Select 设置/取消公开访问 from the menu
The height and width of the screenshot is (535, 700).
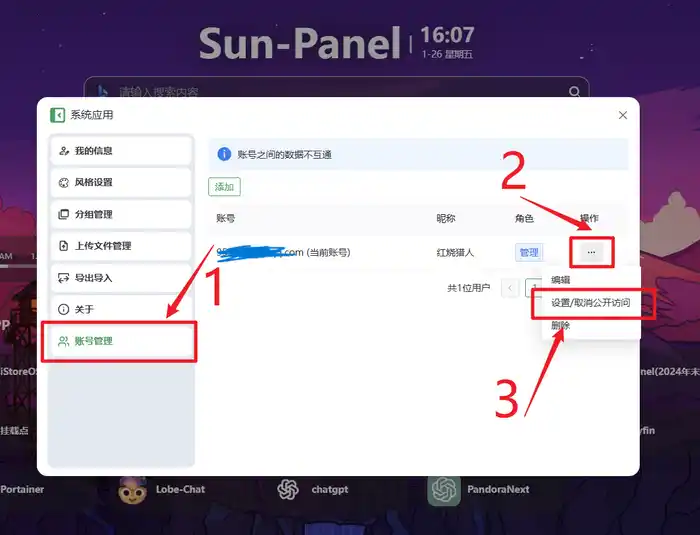[x=590, y=303]
